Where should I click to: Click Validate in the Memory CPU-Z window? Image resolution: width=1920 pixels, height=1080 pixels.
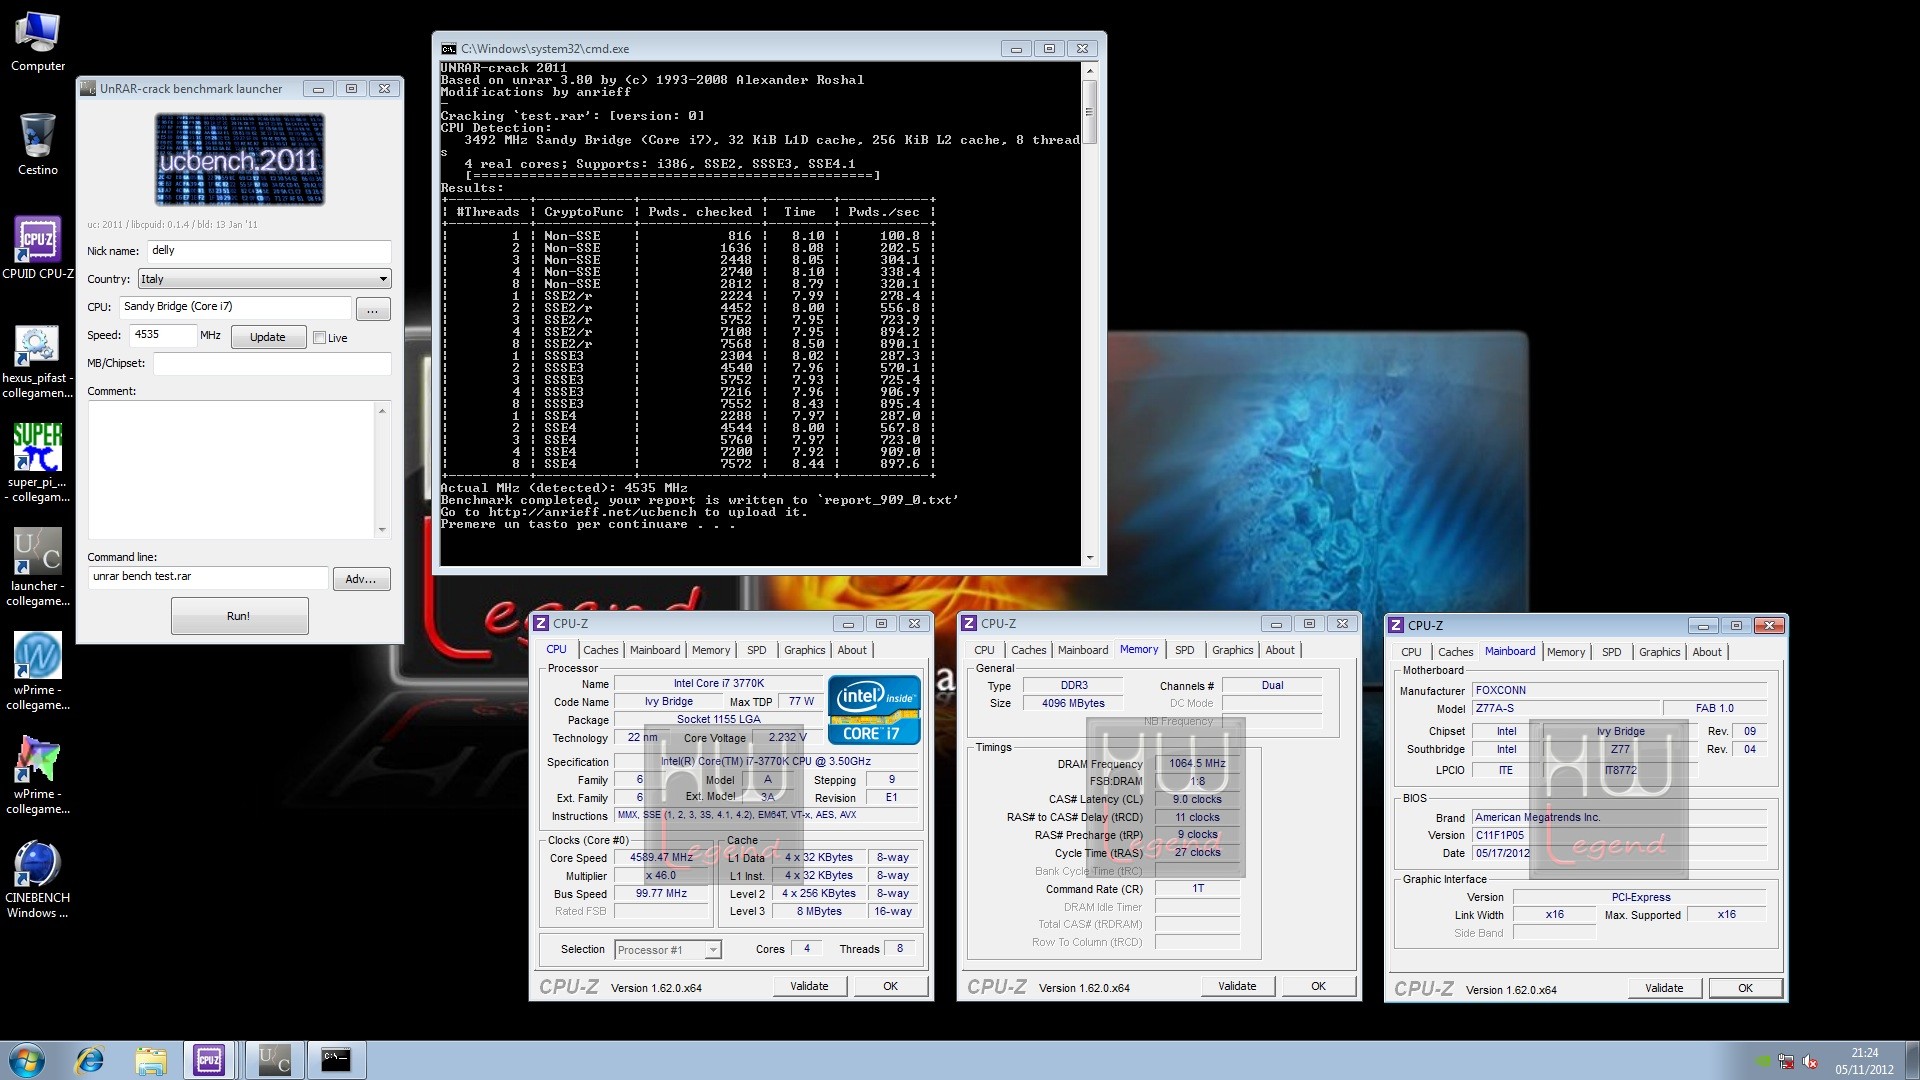pos(1237,986)
